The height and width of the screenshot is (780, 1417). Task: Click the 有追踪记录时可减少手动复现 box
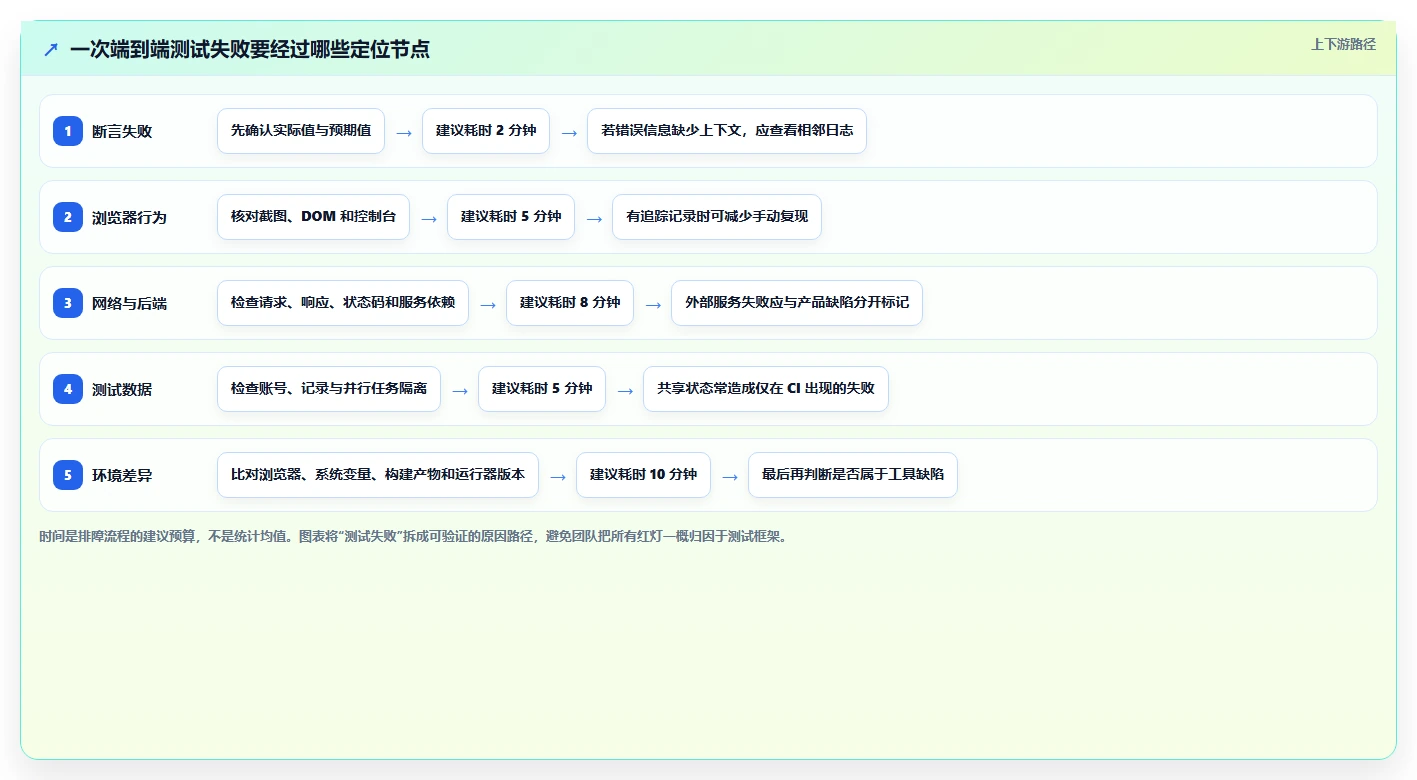click(x=717, y=217)
